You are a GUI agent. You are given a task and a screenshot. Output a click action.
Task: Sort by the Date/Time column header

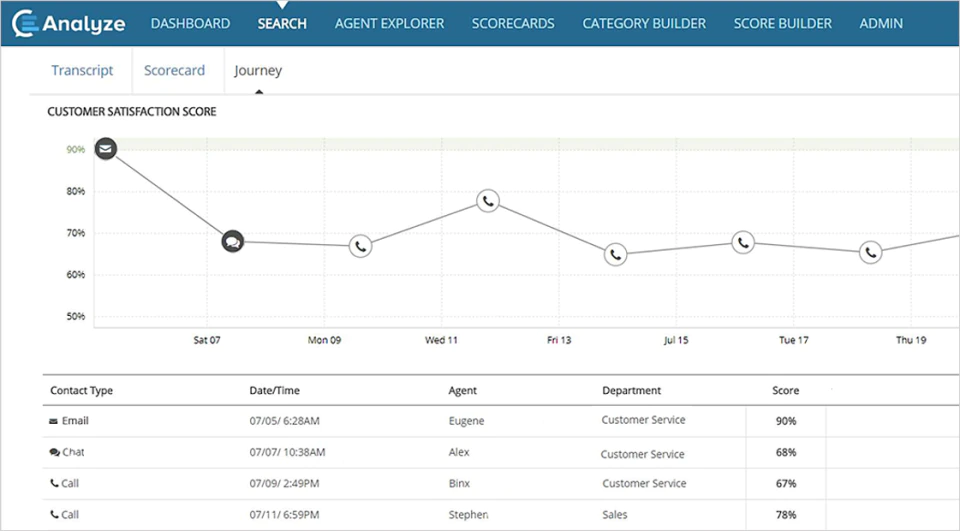point(274,390)
